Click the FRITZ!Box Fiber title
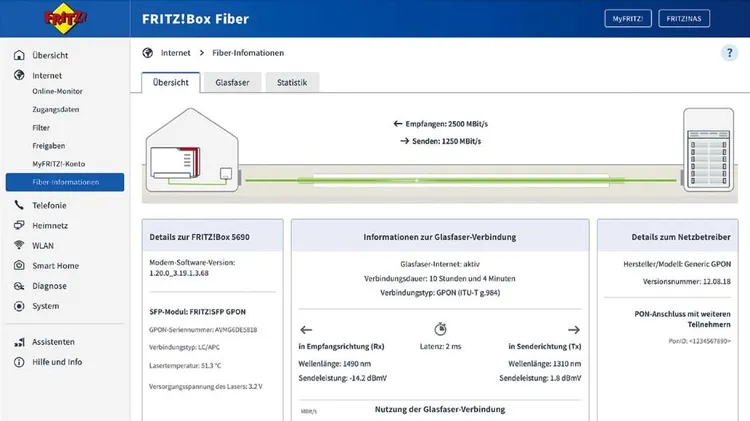 (196, 19)
